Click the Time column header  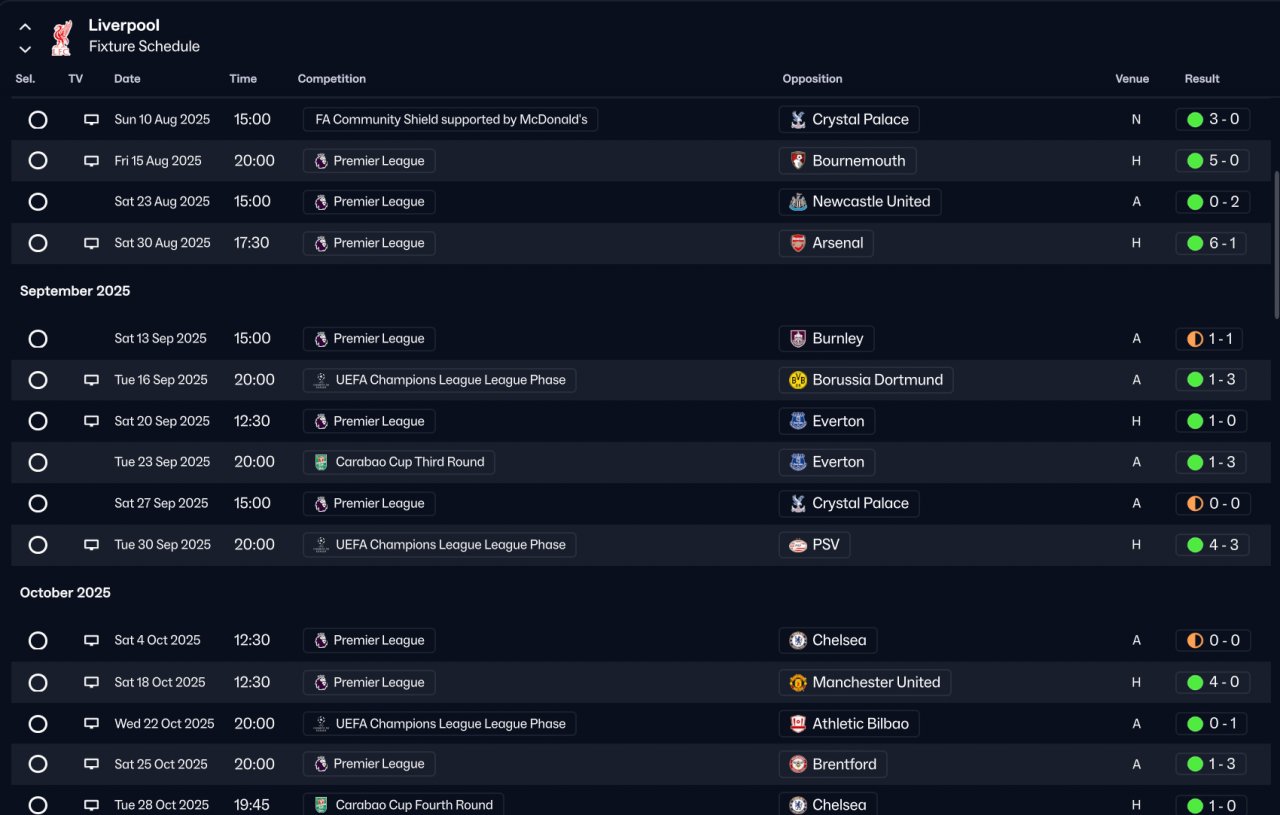point(243,79)
